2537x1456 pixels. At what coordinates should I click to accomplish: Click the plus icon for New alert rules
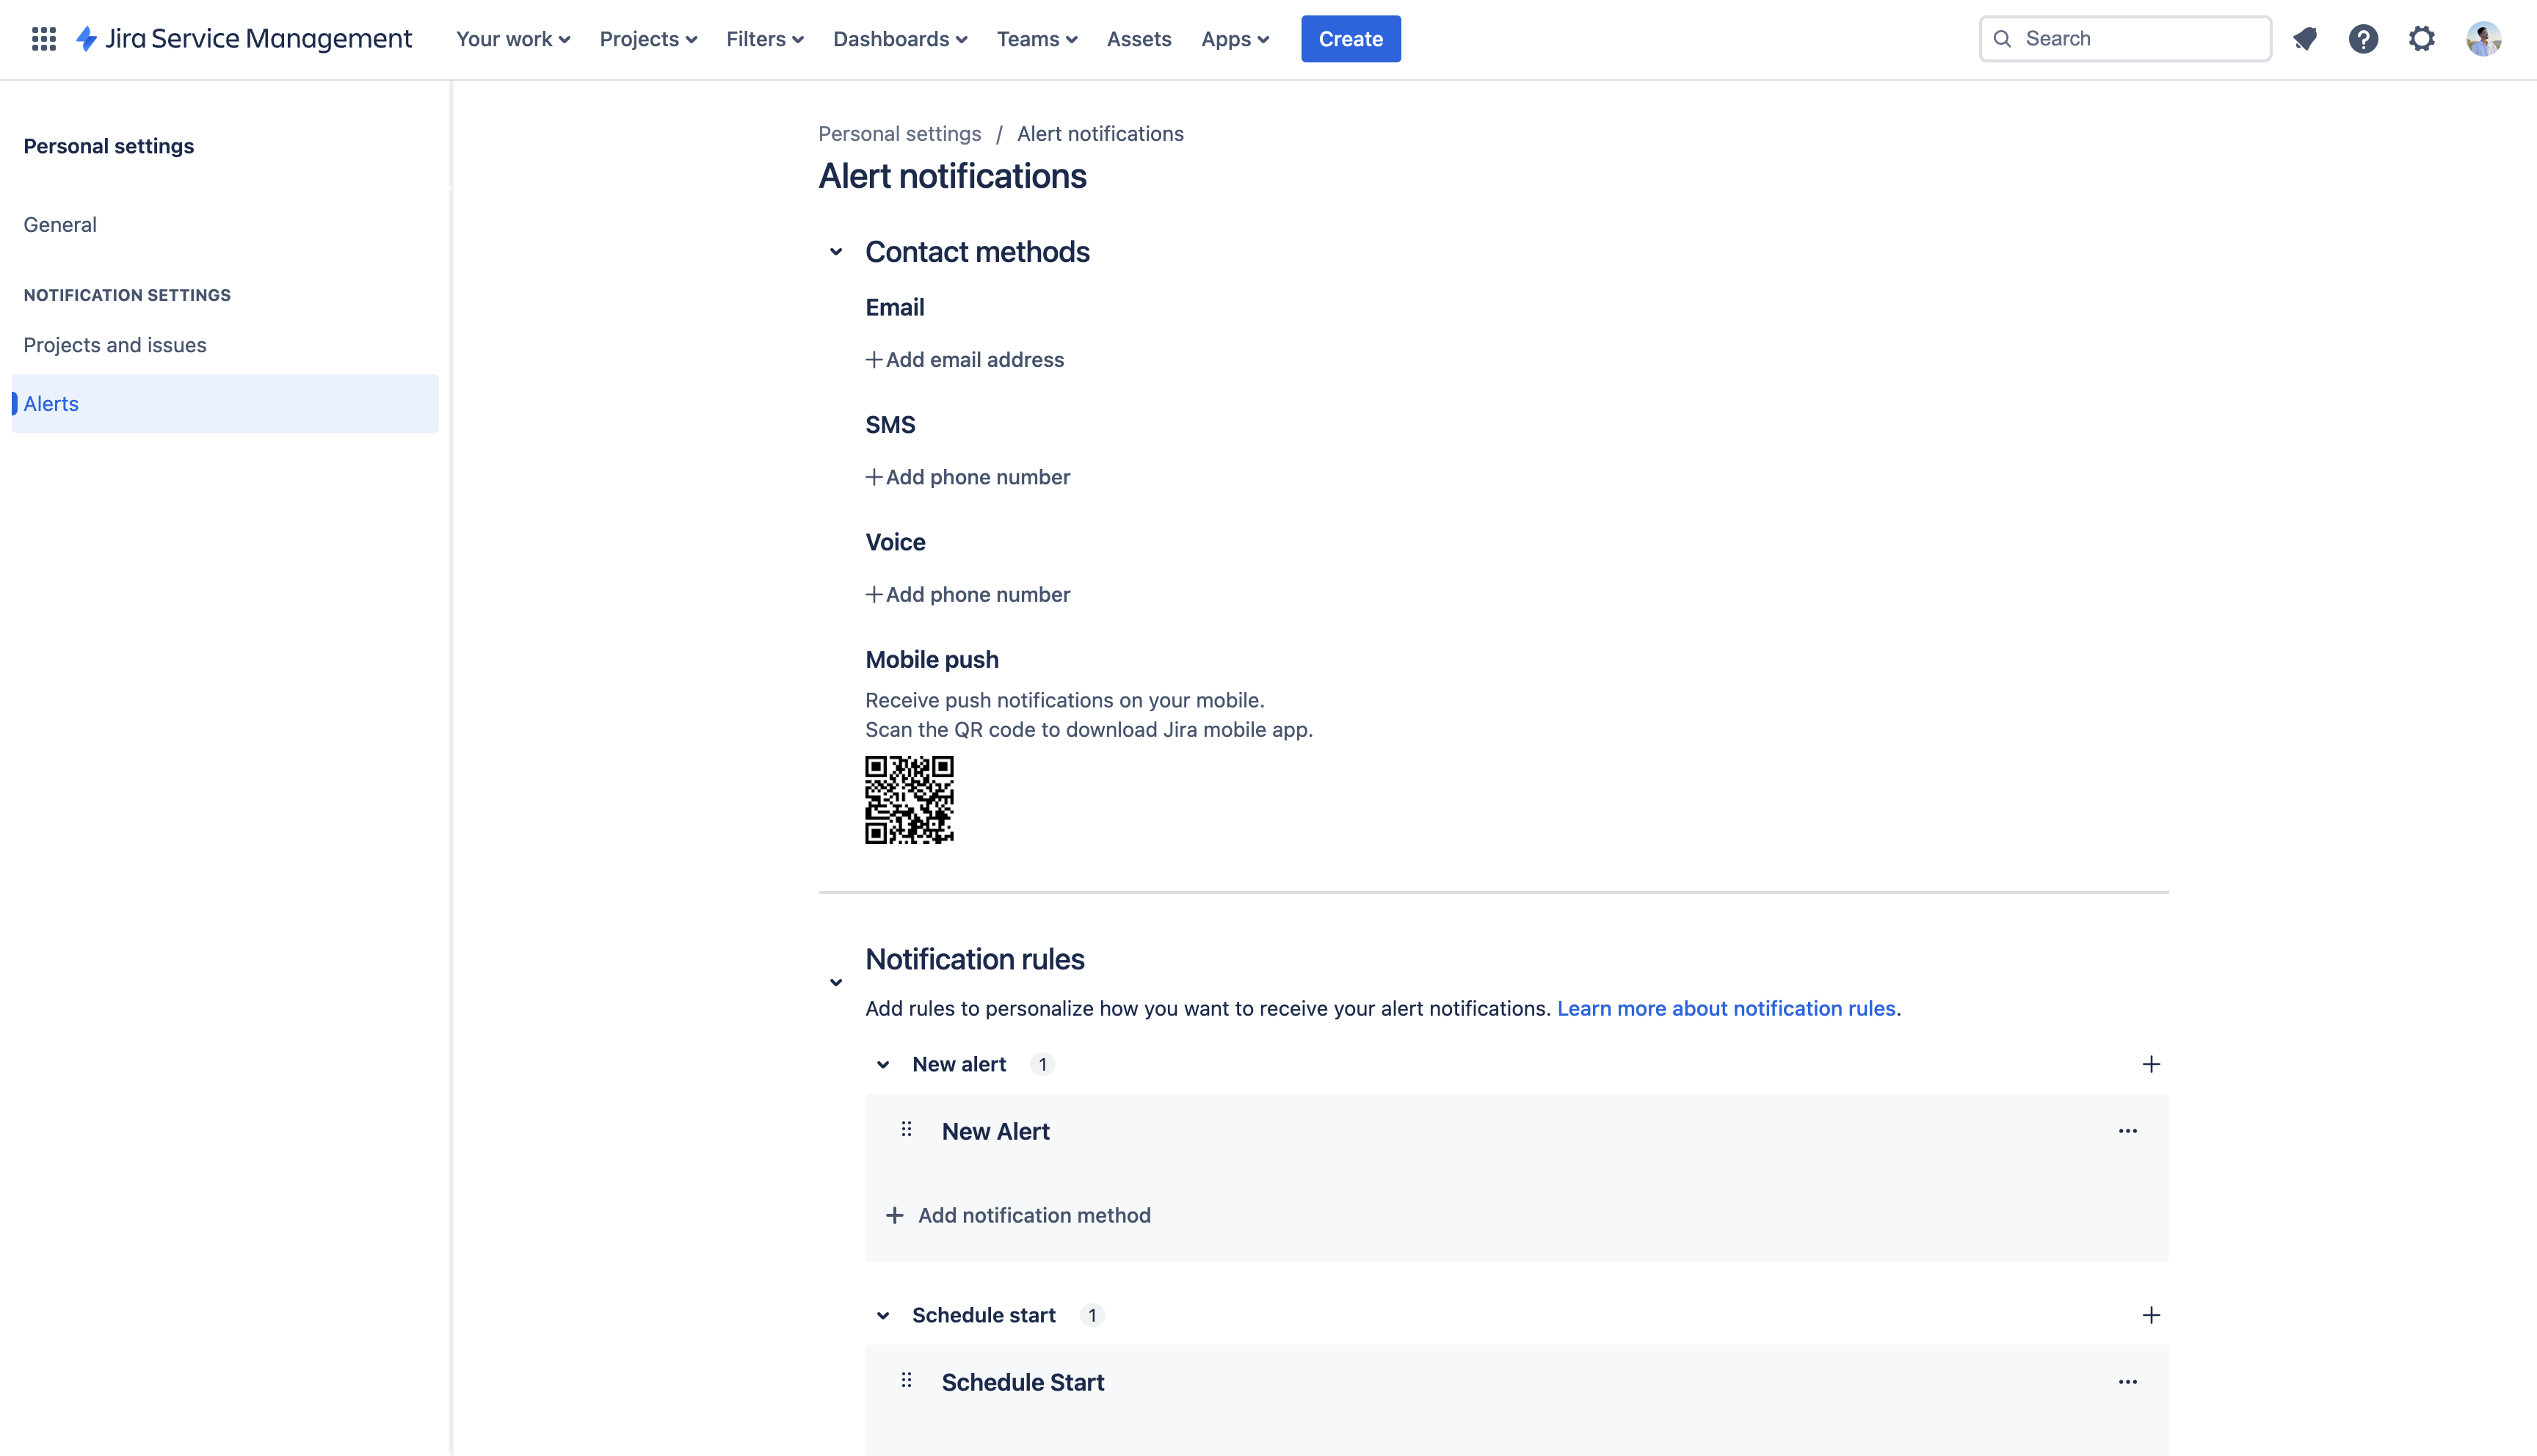pos(2151,1064)
